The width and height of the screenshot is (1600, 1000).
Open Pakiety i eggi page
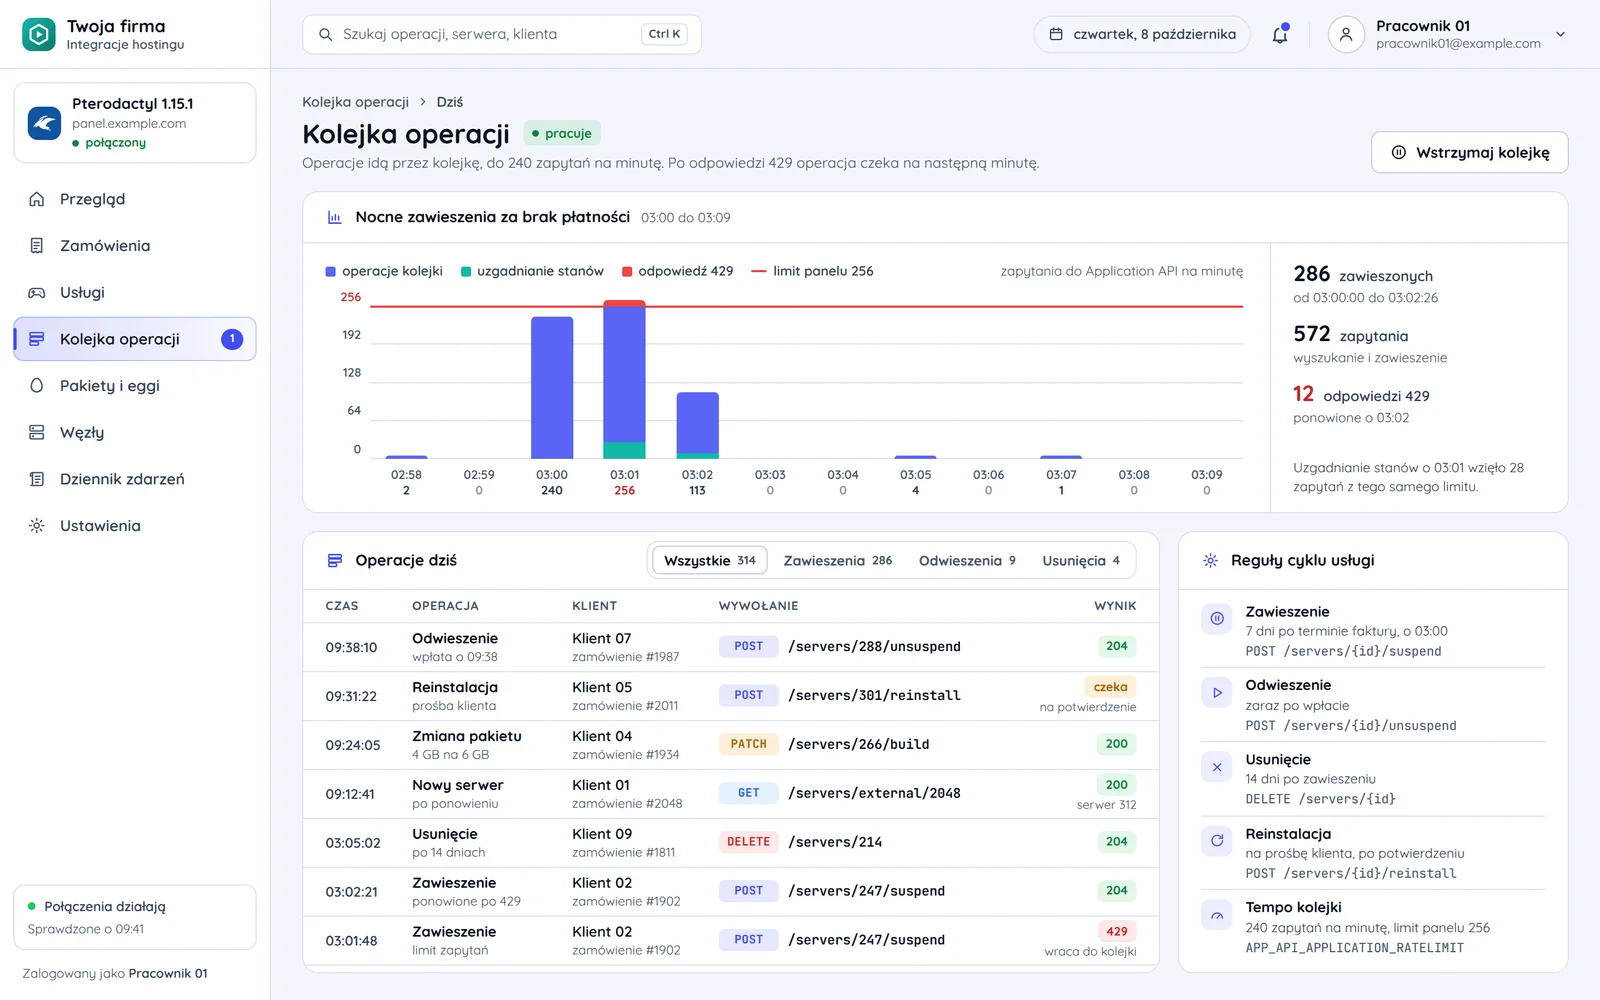coord(135,386)
